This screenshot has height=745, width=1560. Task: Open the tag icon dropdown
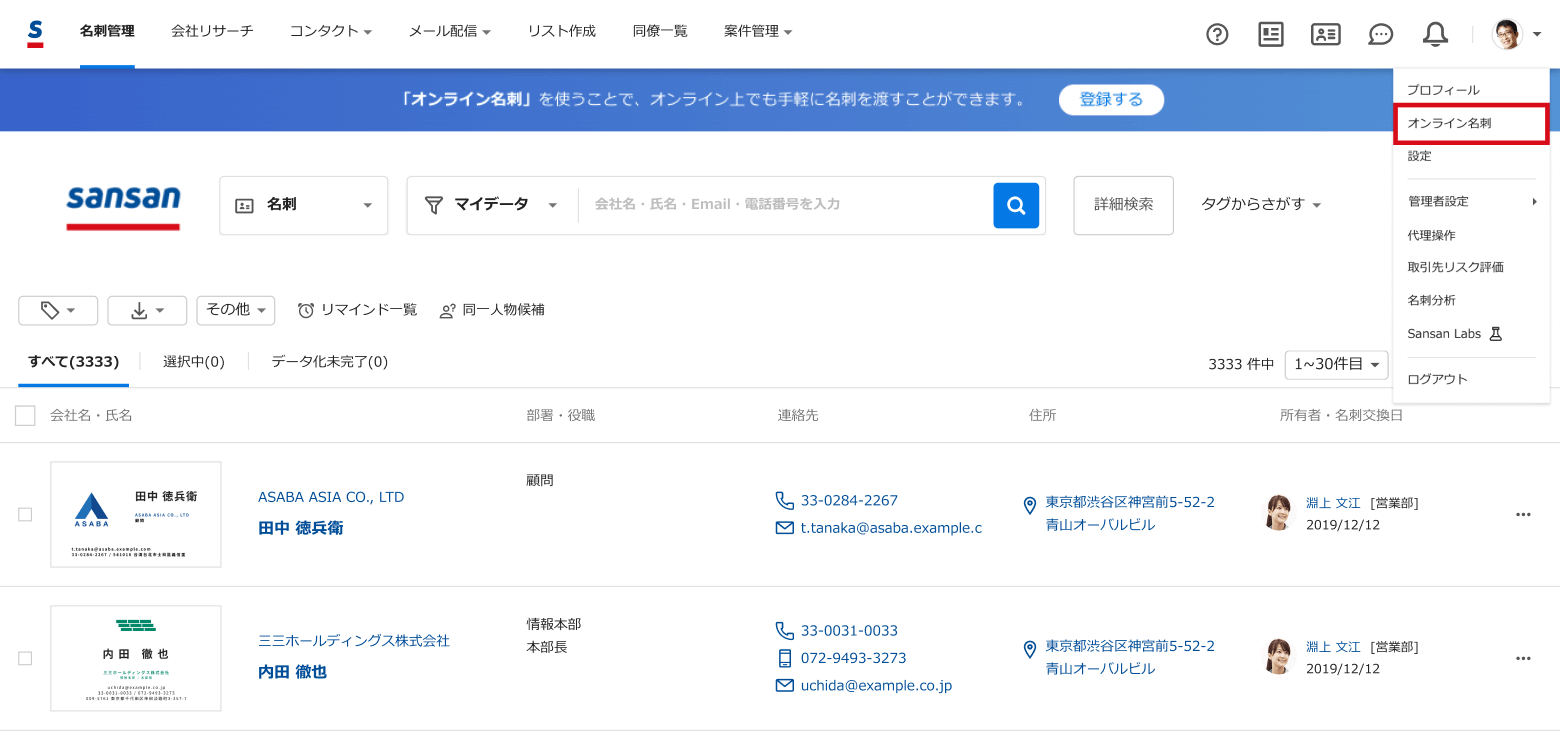tap(58, 311)
